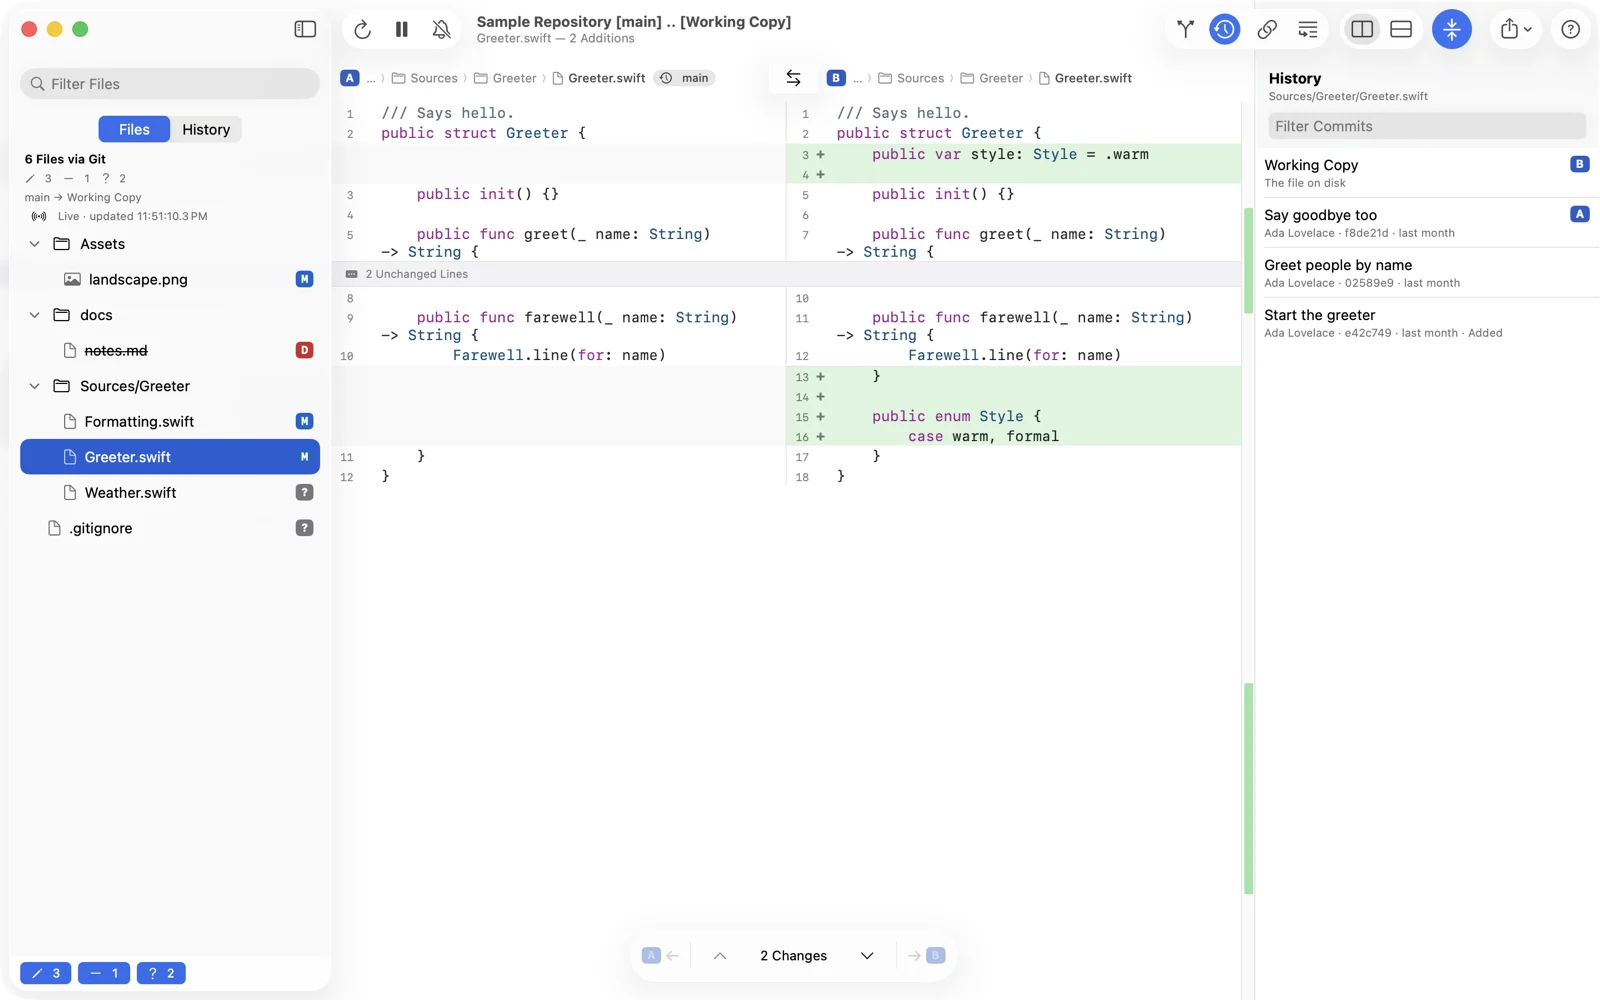
Task: Select the 'Say goodbye too' commit
Action: click(1427, 223)
